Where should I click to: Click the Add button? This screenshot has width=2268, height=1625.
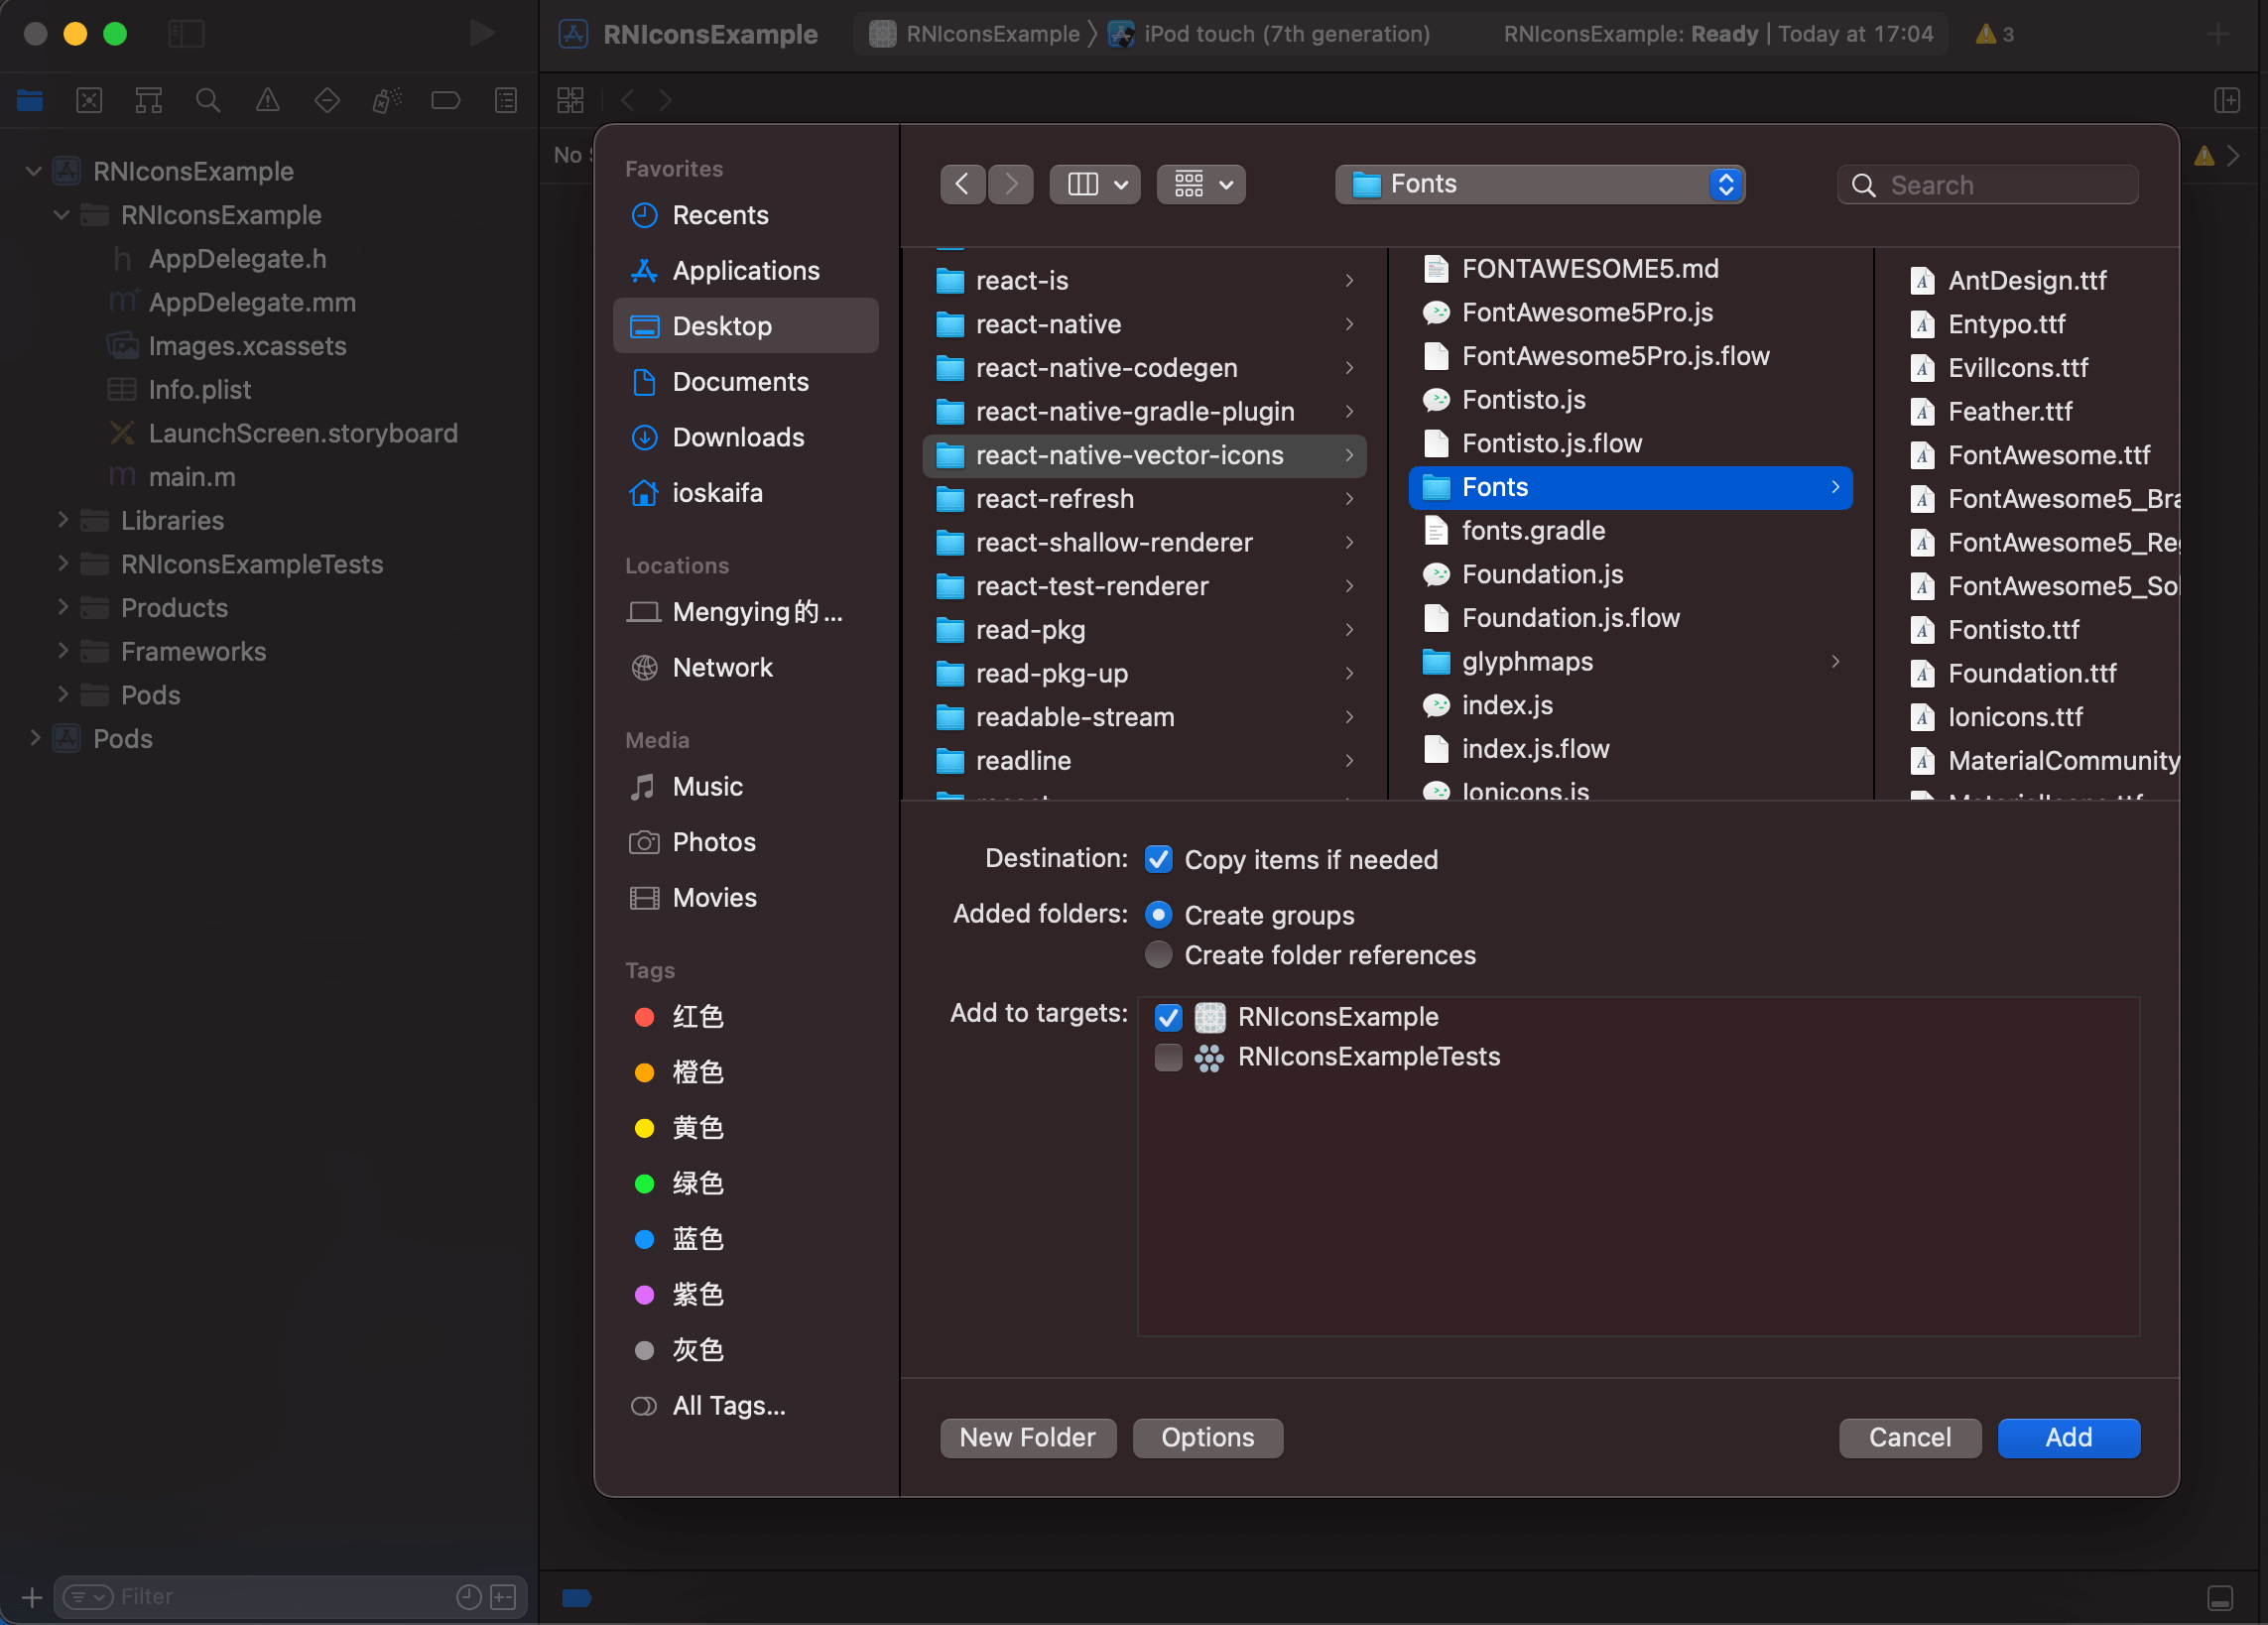(x=2068, y=1437)
